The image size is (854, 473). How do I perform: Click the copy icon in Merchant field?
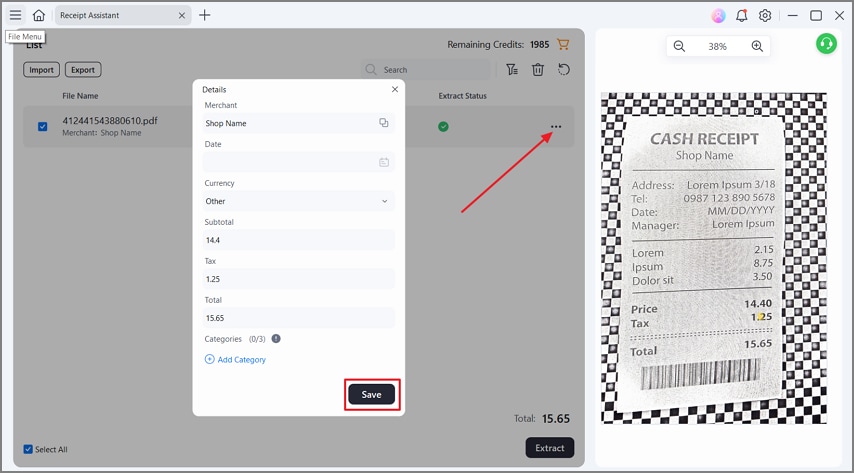(384, 123)
